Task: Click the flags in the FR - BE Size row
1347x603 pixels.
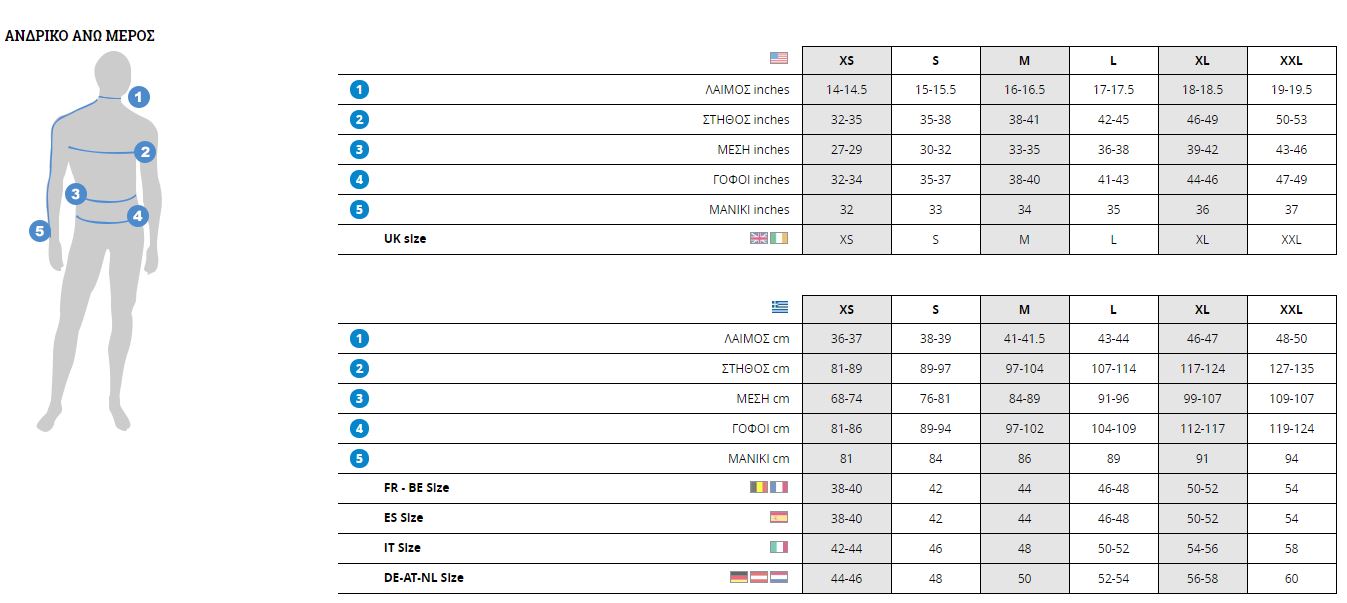Action: pos(769,487)
